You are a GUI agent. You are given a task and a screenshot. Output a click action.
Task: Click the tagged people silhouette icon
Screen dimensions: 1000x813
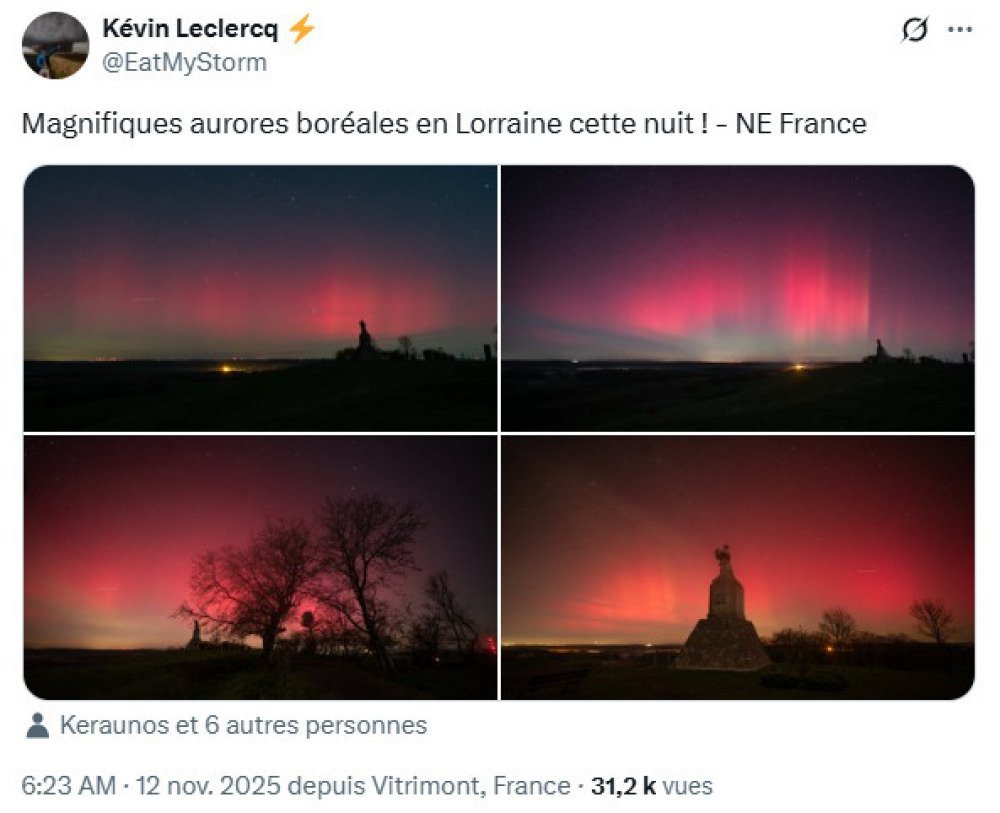[38, 726]
